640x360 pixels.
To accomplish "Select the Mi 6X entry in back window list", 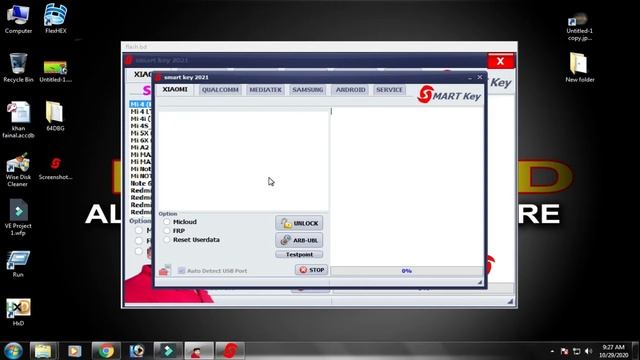I will pos(140,140).
